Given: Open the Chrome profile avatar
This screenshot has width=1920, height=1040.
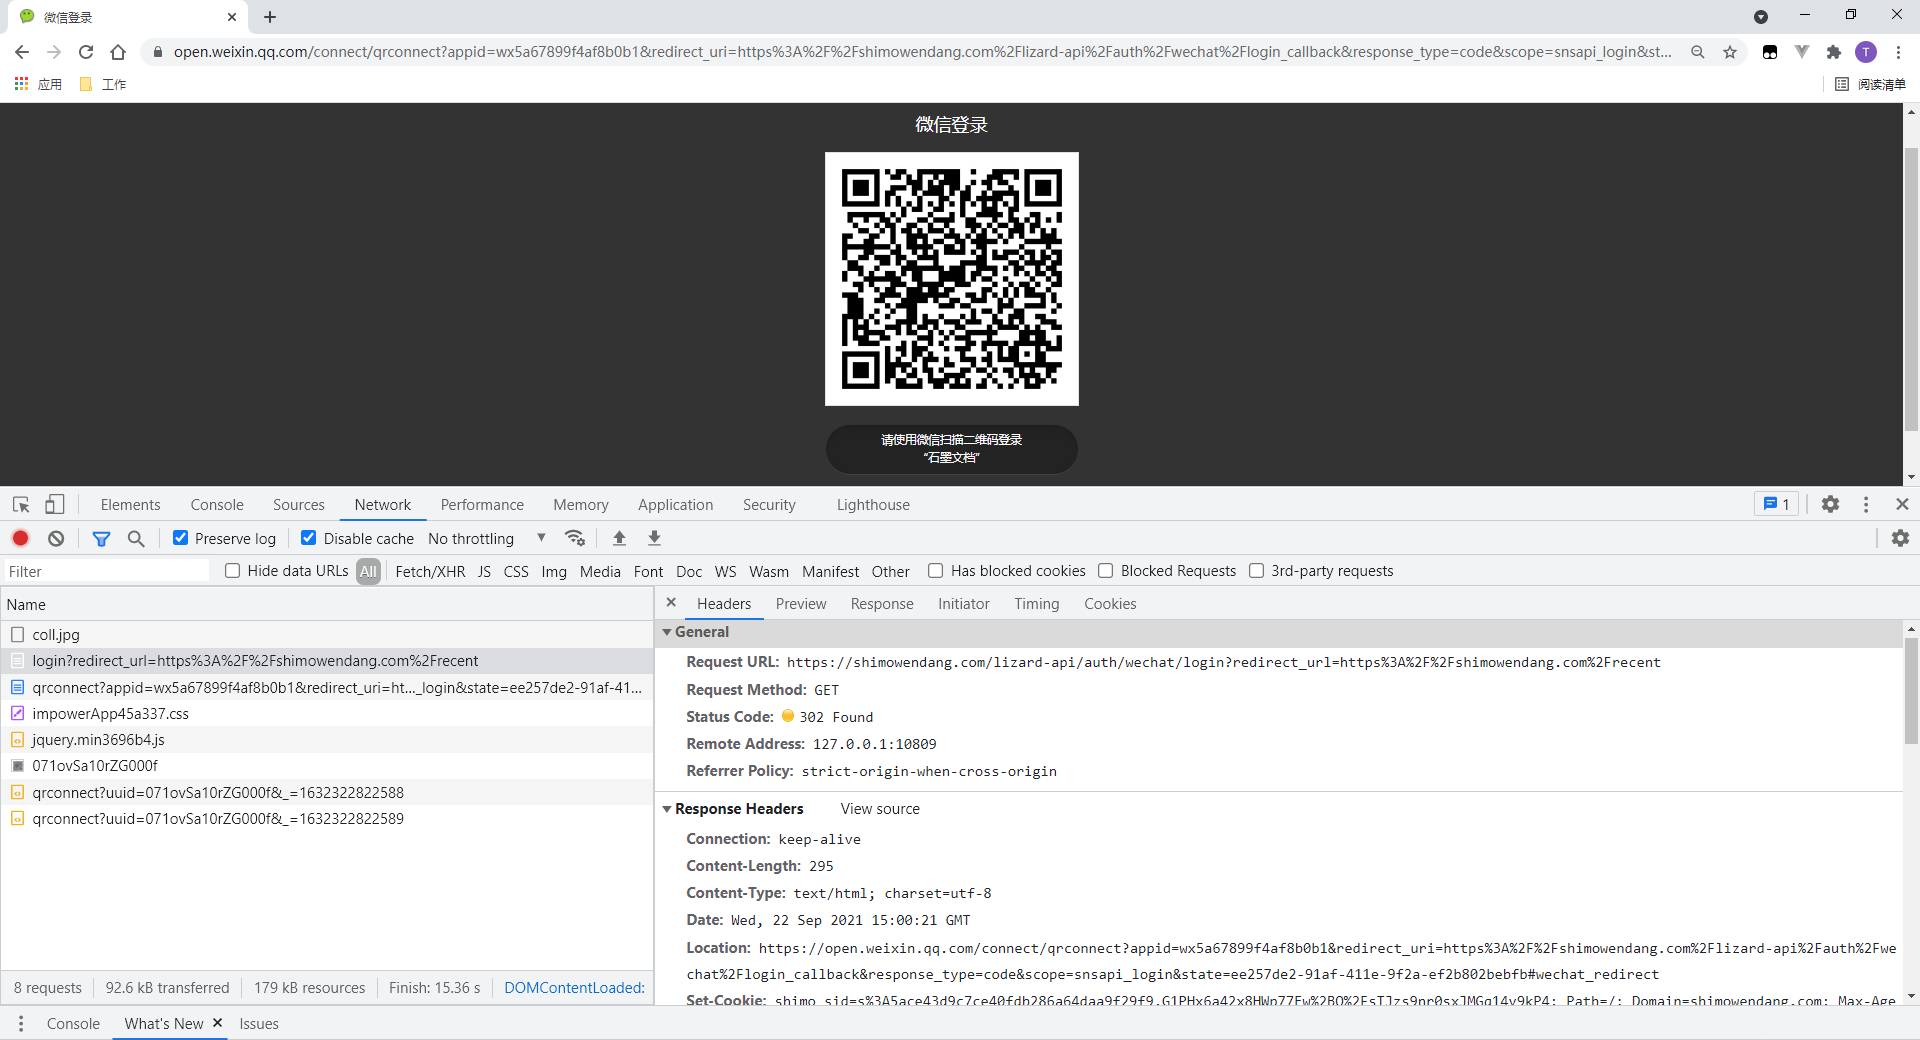Looking at the screenshot, I should pos(1866,52).
